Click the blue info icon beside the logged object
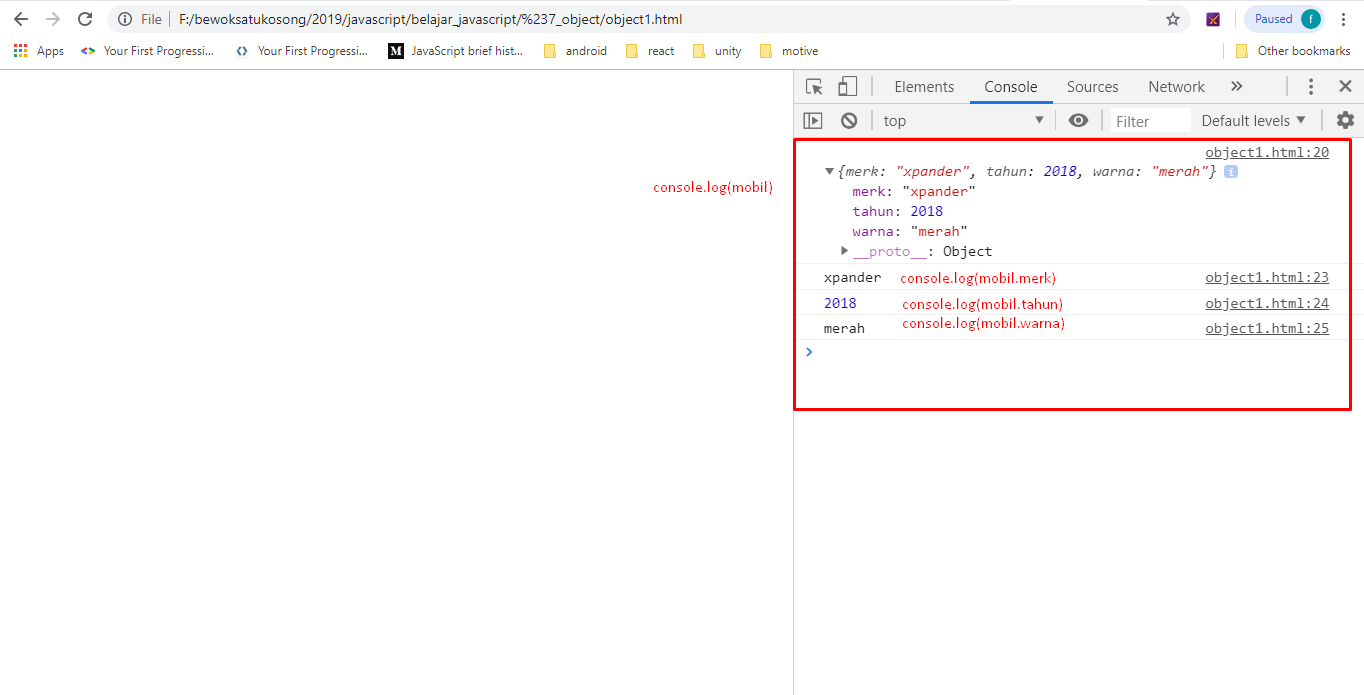The height and width of the screenshot is (695, 1364). point(1230,171)
